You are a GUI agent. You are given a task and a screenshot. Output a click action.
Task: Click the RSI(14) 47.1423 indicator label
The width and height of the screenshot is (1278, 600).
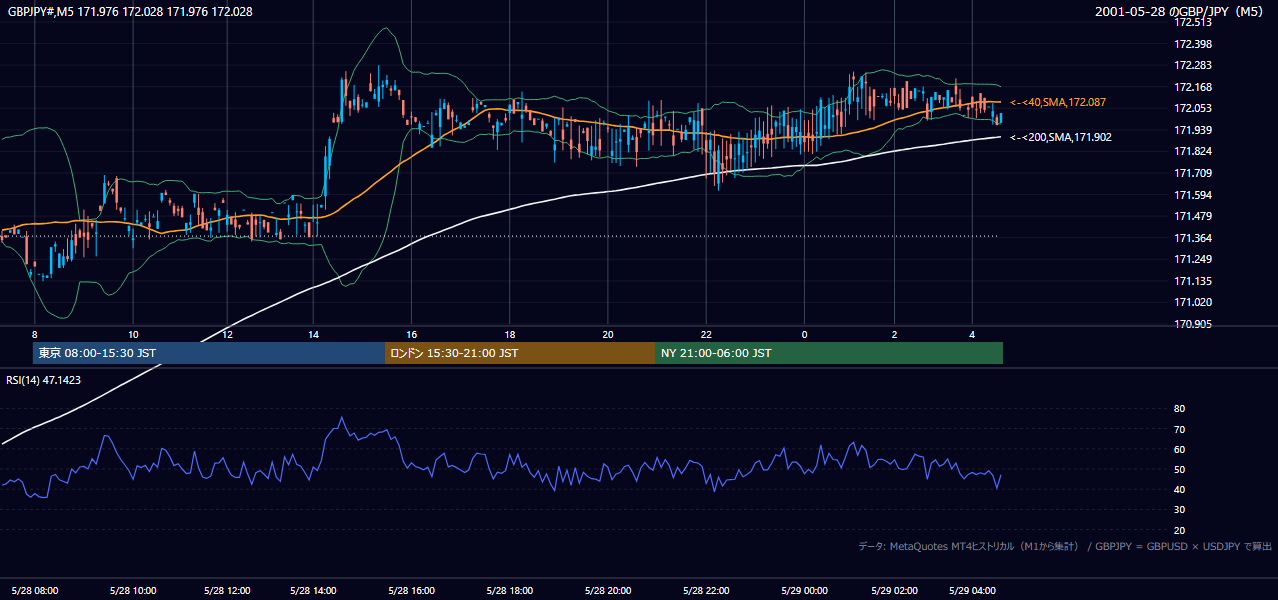(x=45, y=380)
